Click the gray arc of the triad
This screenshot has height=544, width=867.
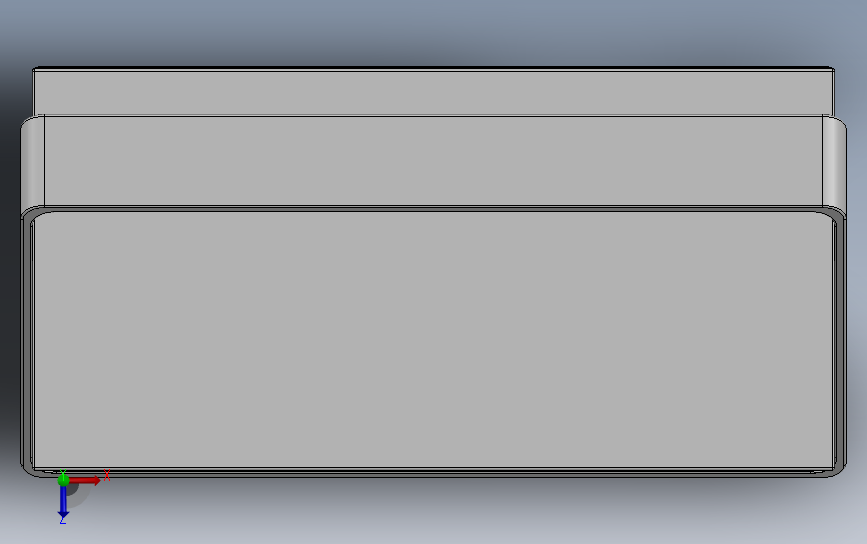80,496
